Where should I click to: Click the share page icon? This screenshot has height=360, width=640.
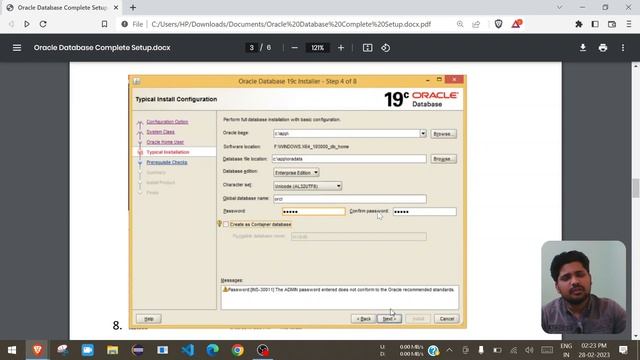(476, 24)
